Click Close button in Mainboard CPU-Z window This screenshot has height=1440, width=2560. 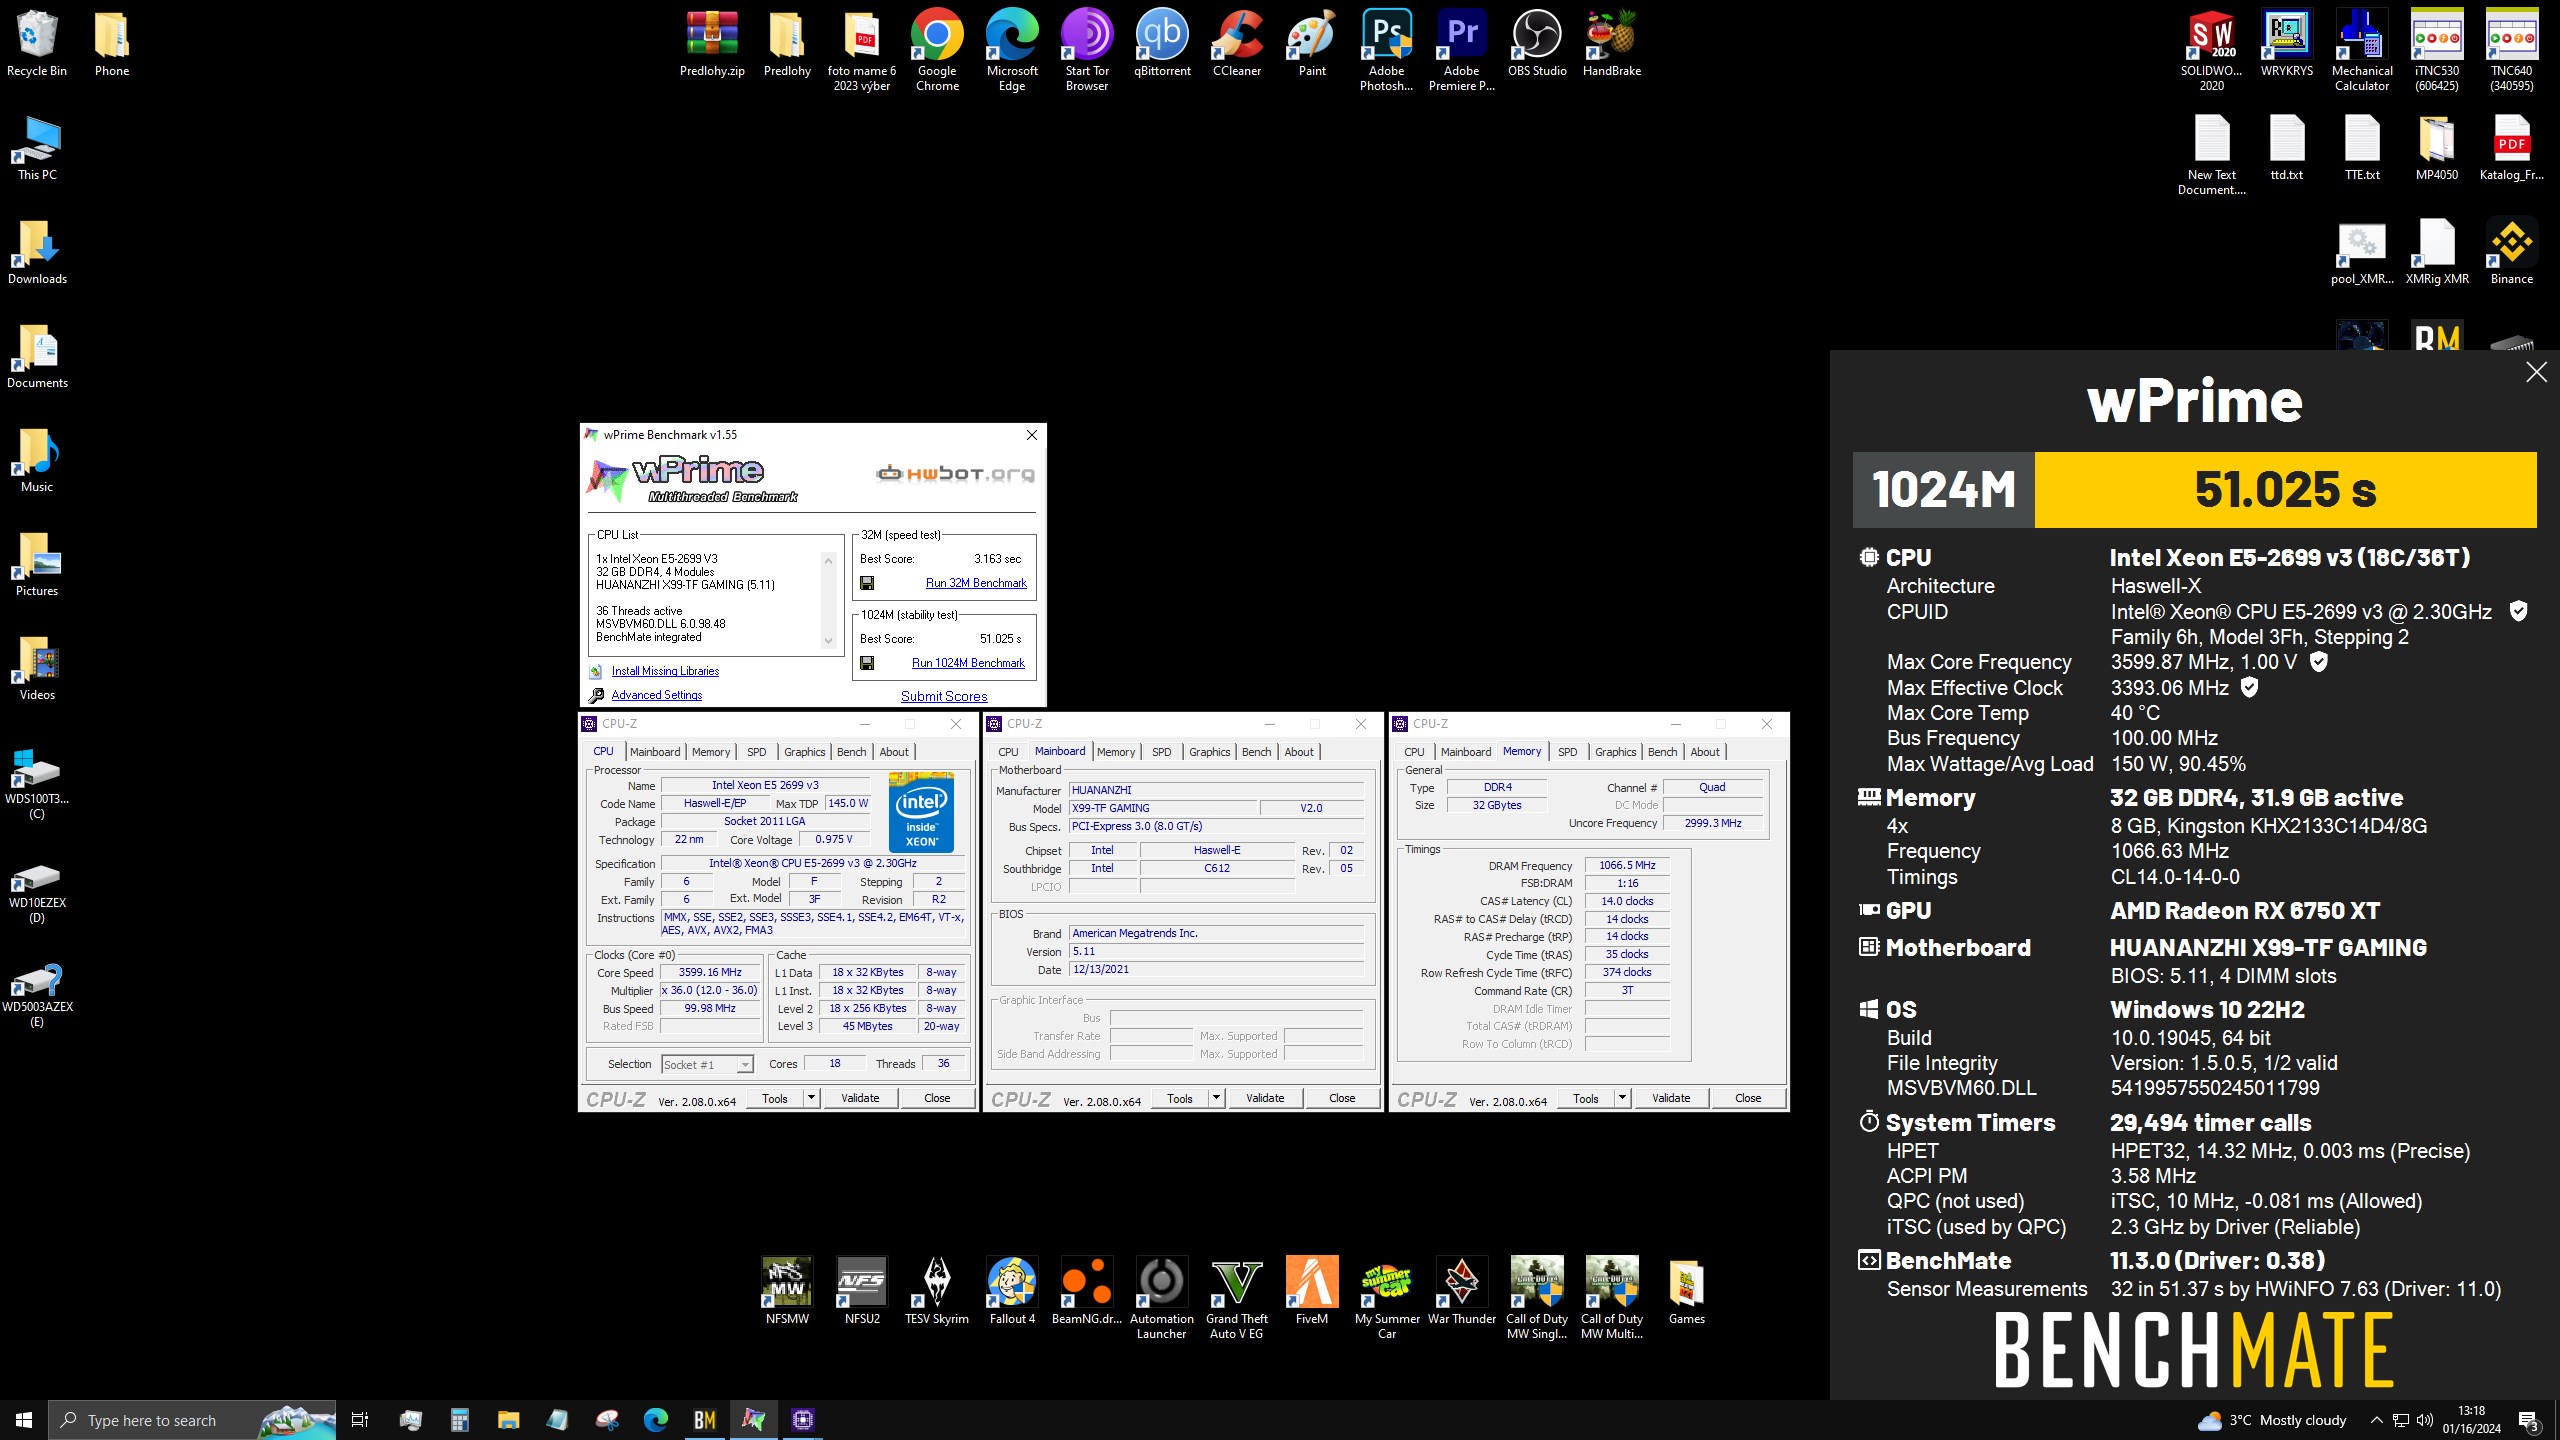click(x=1342, y=1098)
